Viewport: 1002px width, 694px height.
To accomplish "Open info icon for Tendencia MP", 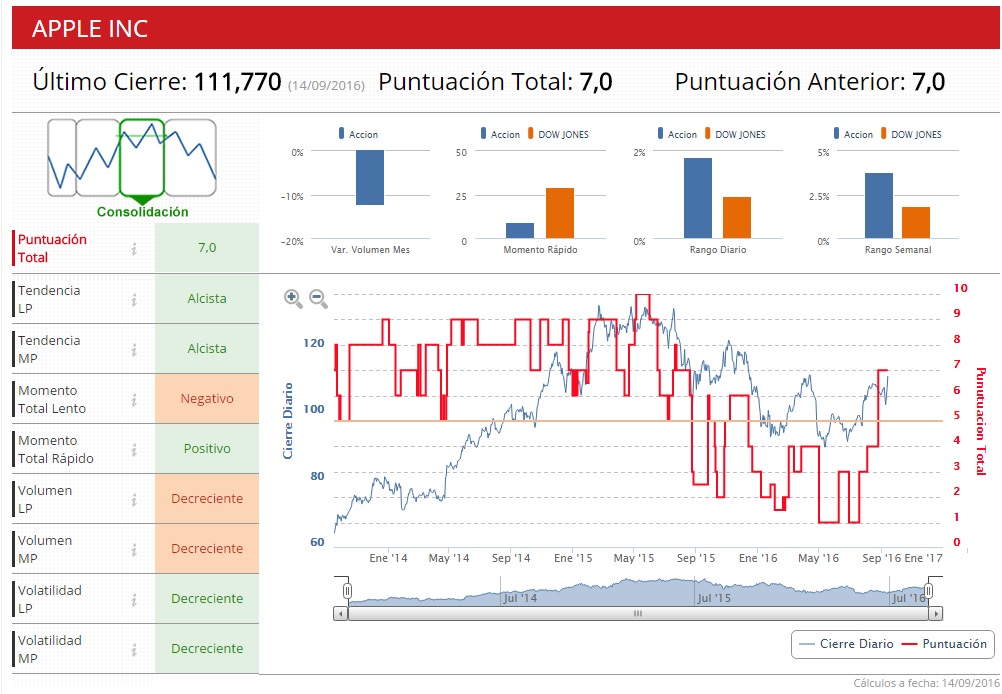I will [134, 350].
